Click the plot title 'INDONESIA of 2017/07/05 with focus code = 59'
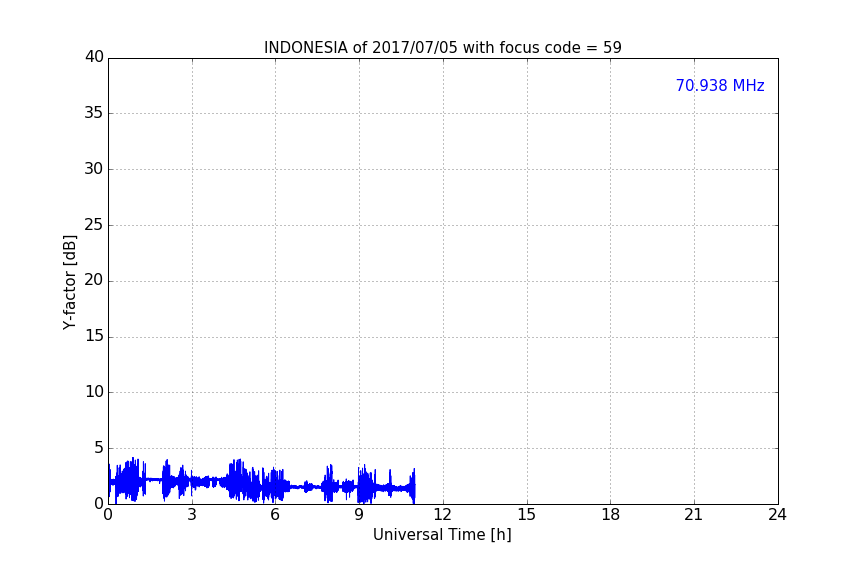Viewport: 864px width, 576px height. pyautogui.click(x=442, y=47)
